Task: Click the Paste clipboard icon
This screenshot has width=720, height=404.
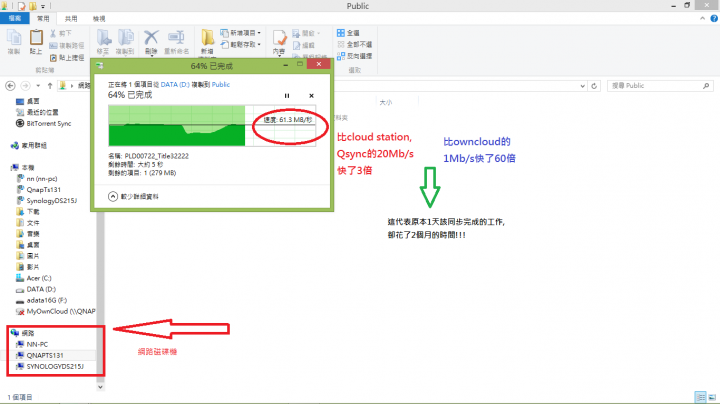Action: tap(36, 38)
